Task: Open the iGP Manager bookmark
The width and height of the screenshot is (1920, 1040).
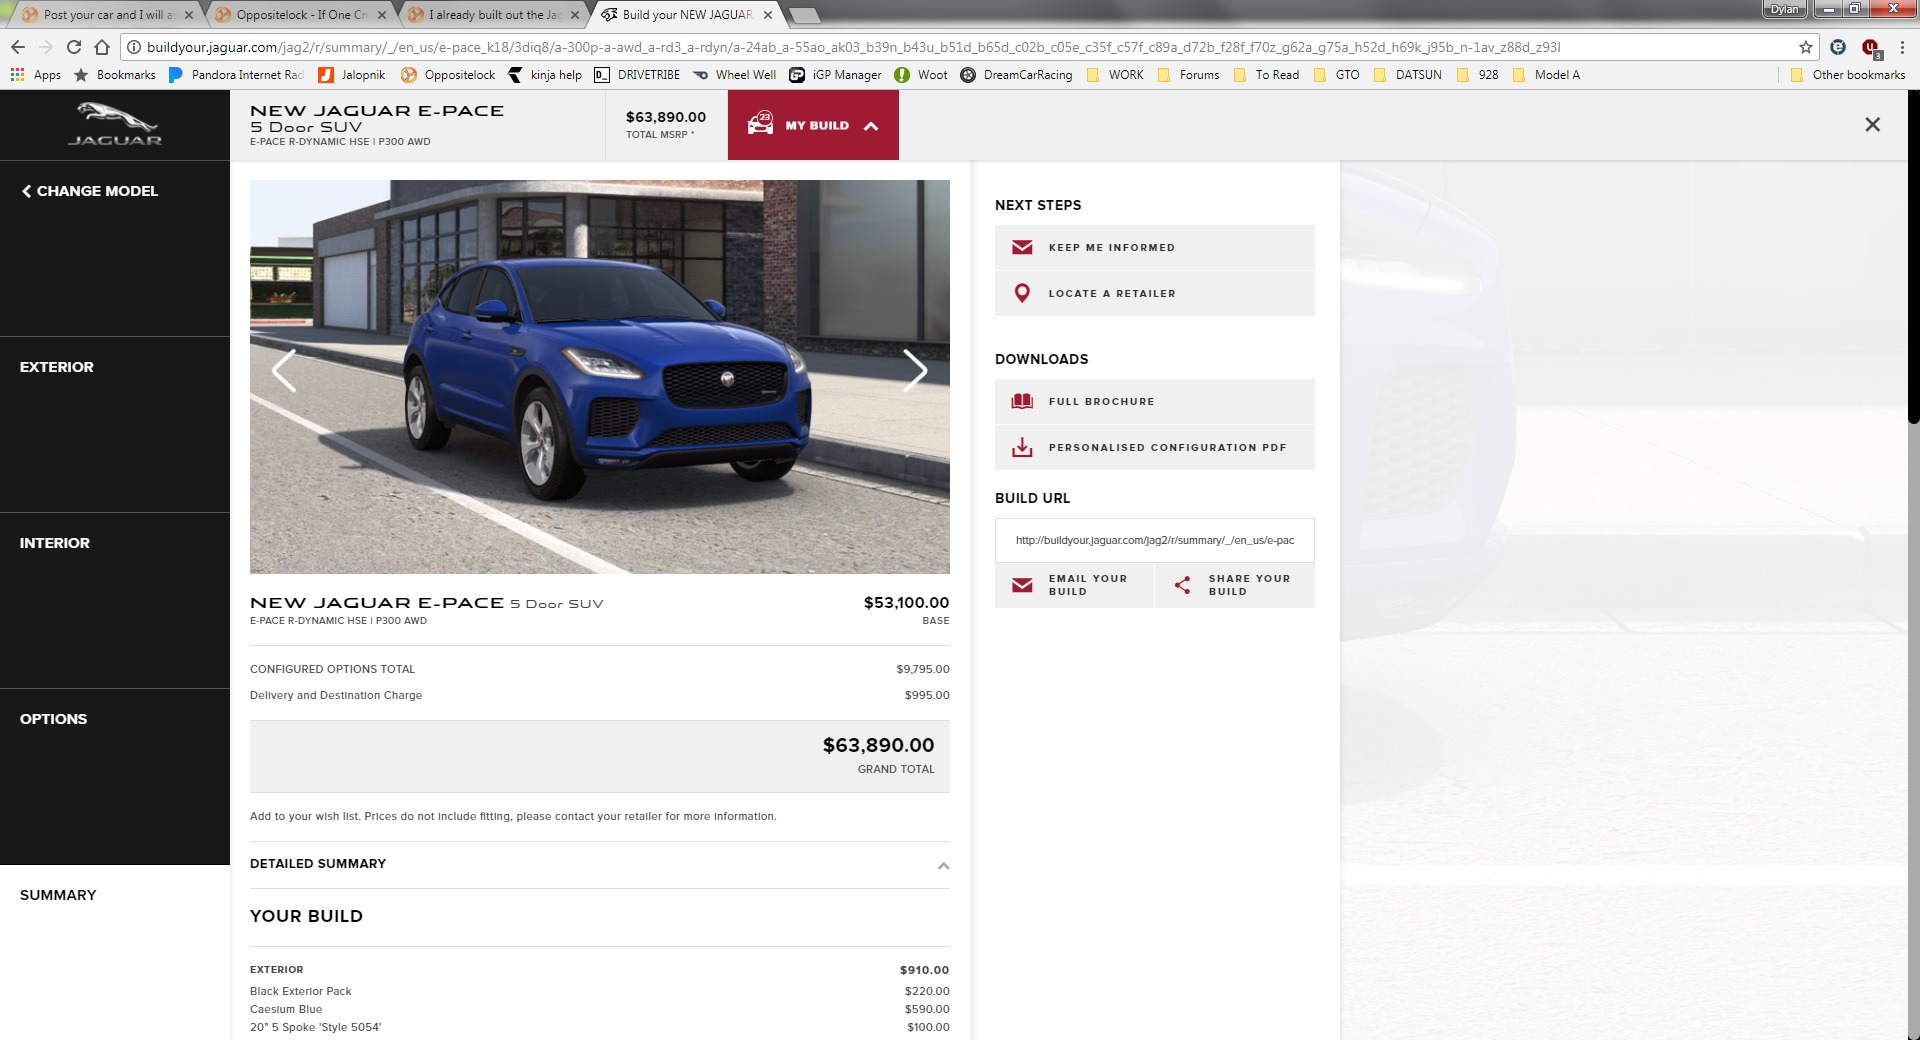Action: pos(836,75)
